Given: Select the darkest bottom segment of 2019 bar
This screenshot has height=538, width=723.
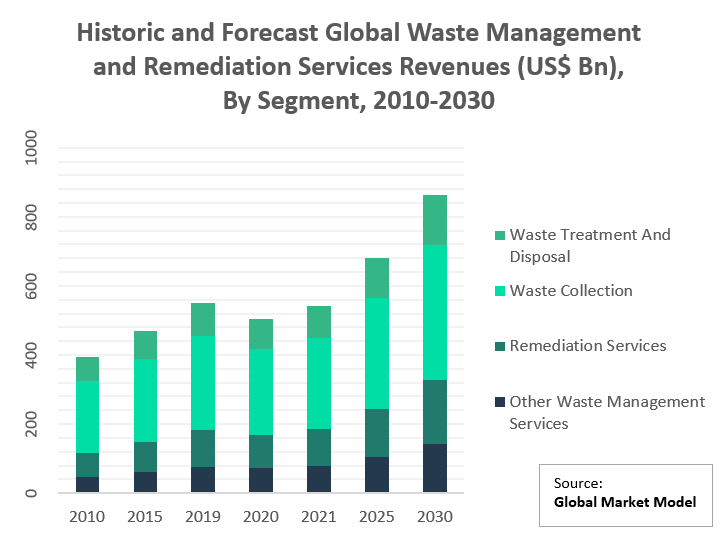Looking at the screenshot, I should pyautogui.click(x=203, y=479).
